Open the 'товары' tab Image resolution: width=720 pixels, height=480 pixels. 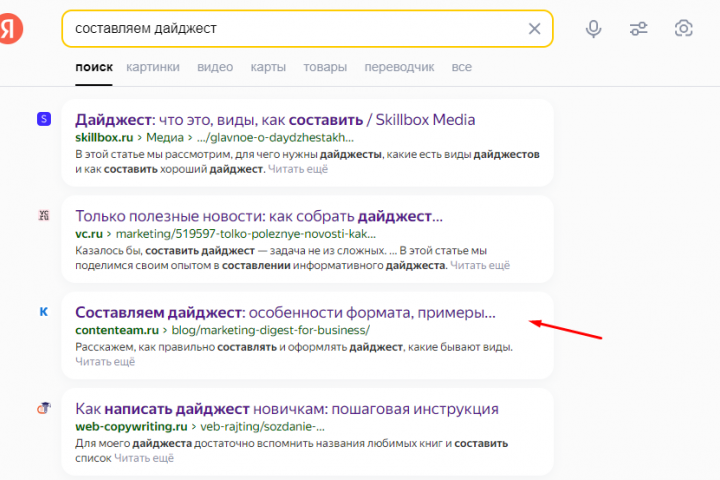coord(325,67)
